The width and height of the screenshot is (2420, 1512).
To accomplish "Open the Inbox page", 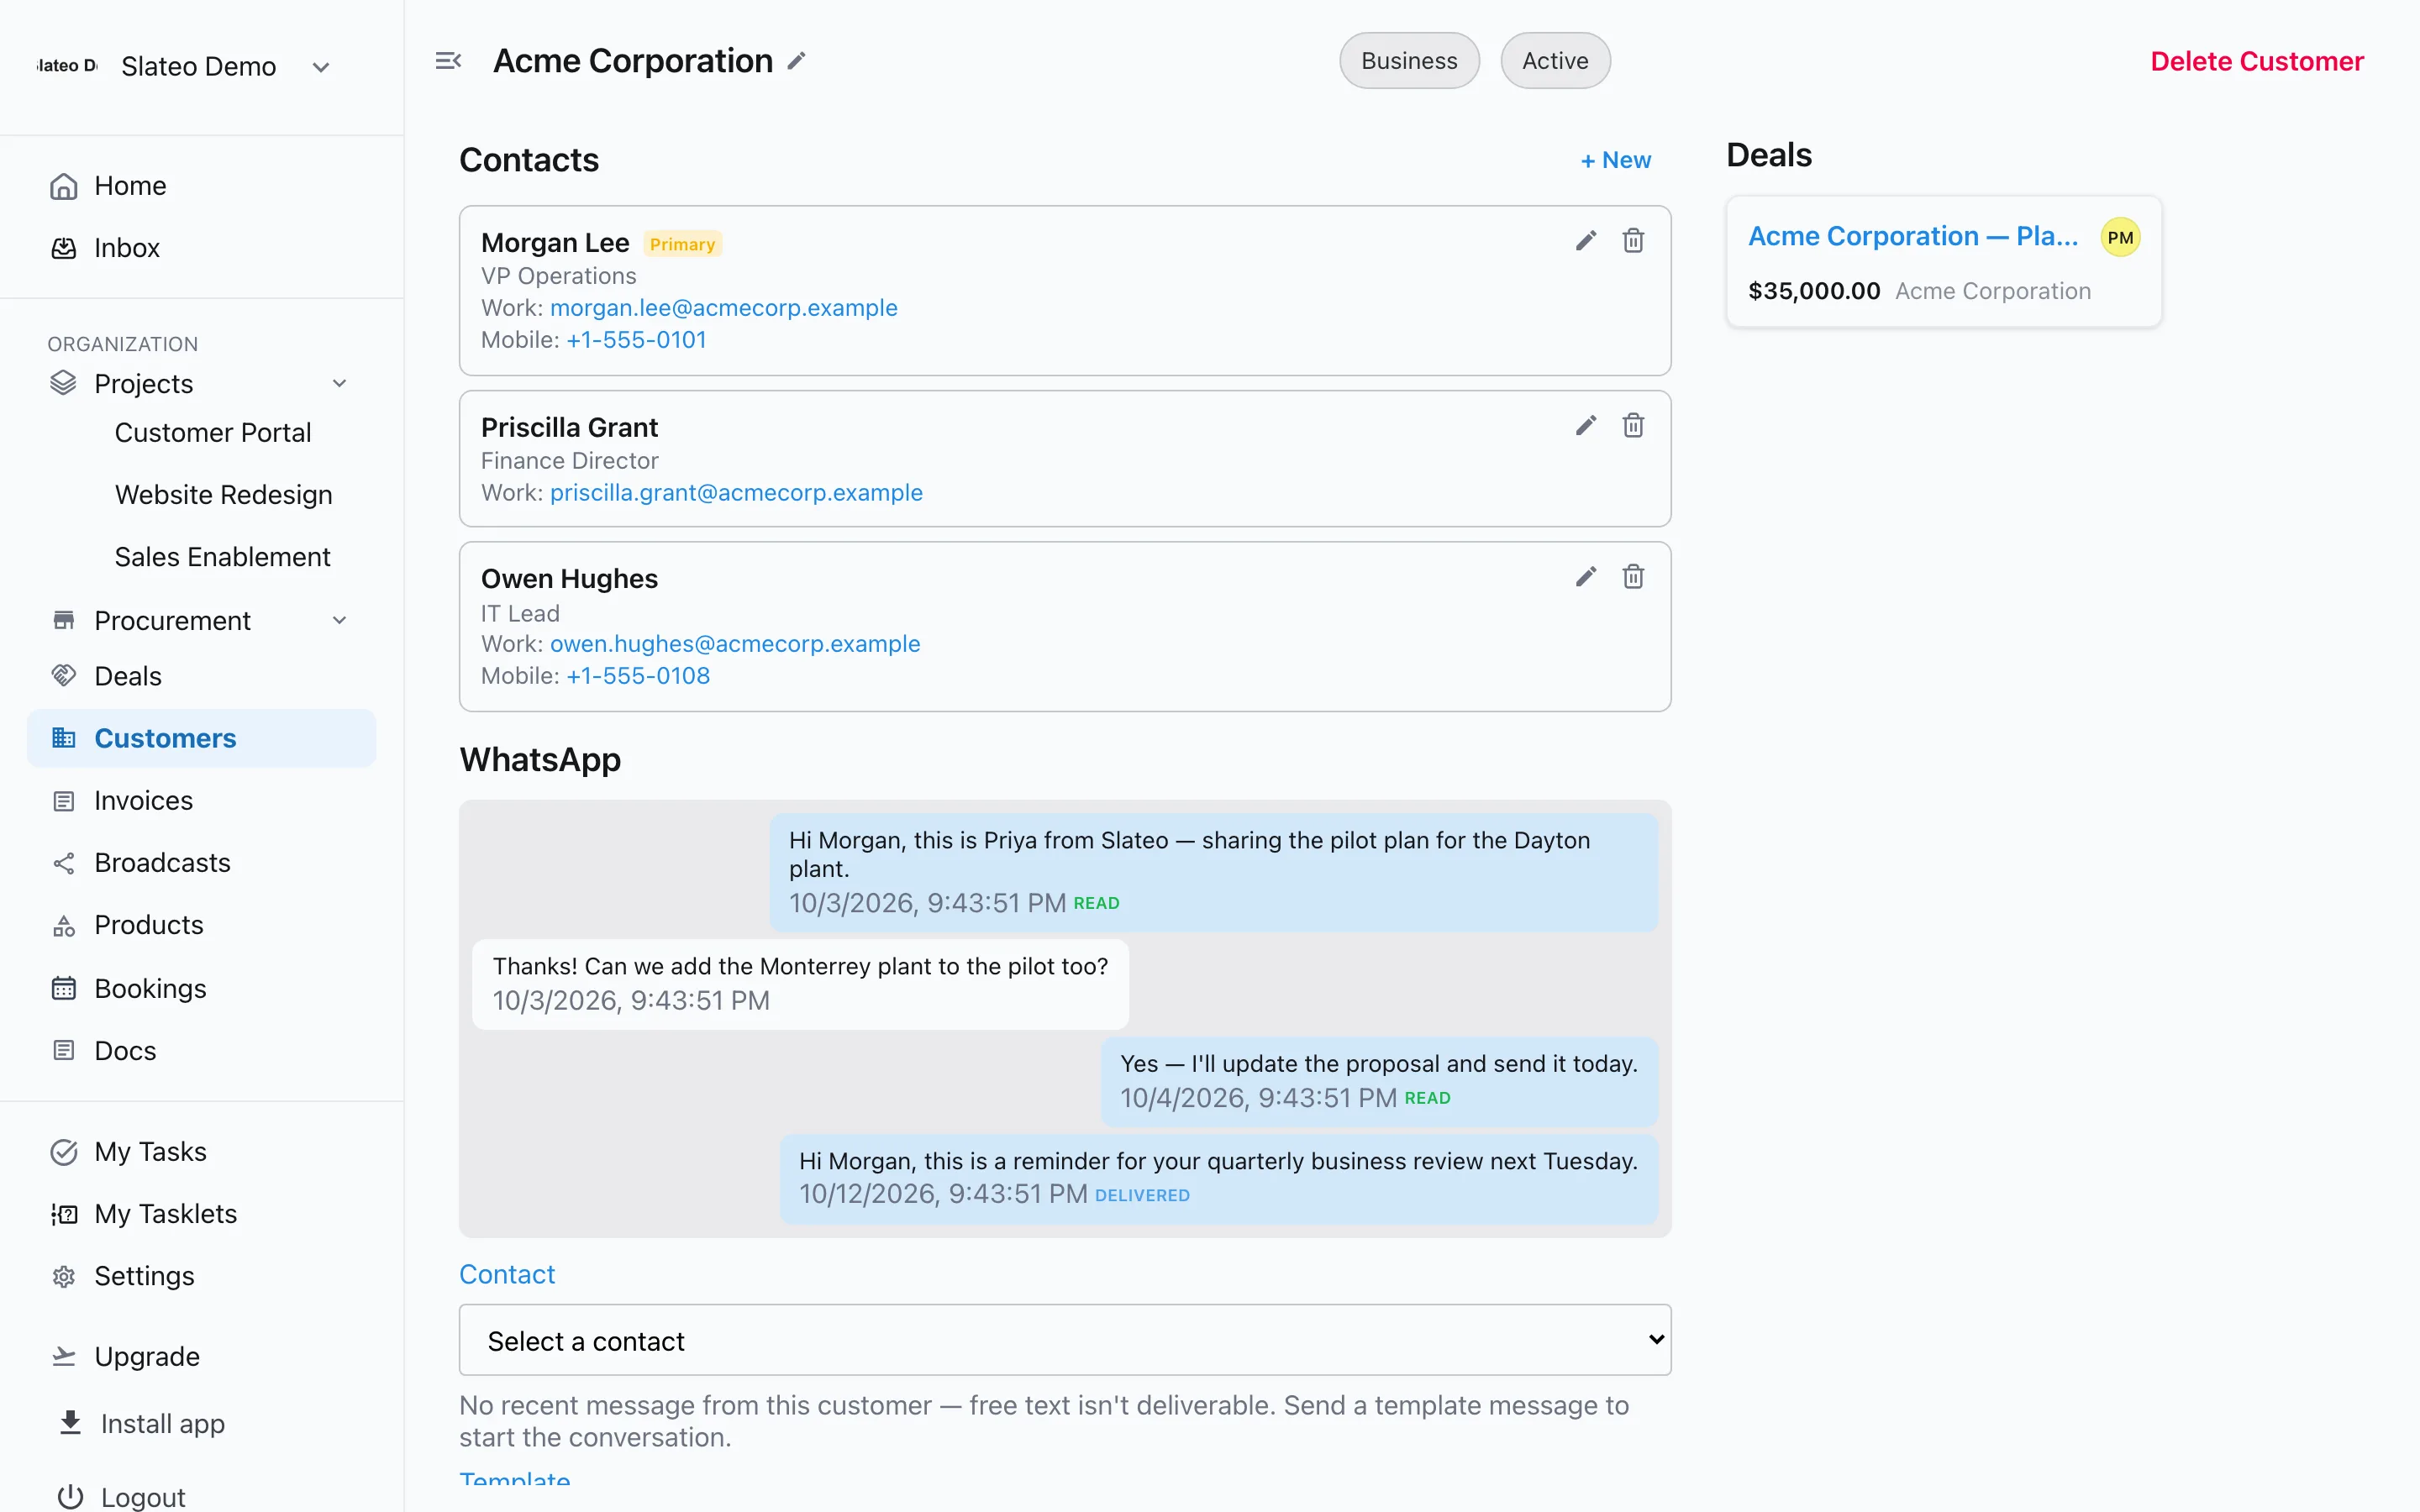I will point(202,248).
